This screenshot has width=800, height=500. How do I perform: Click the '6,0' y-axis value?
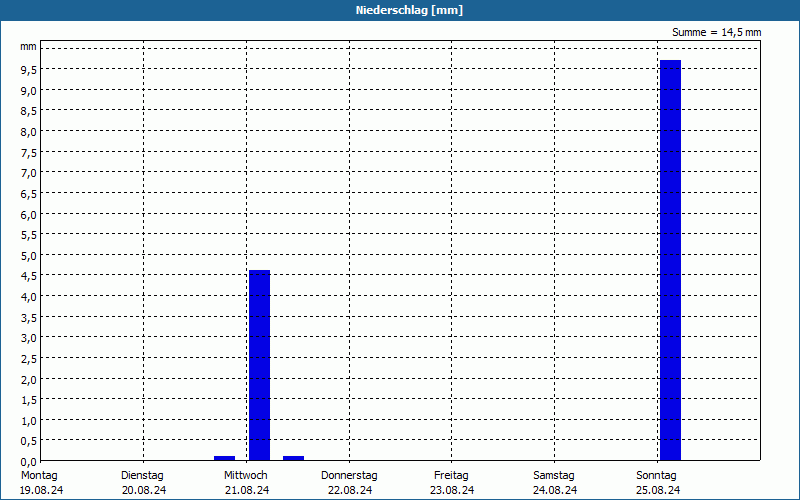point(29,215)
